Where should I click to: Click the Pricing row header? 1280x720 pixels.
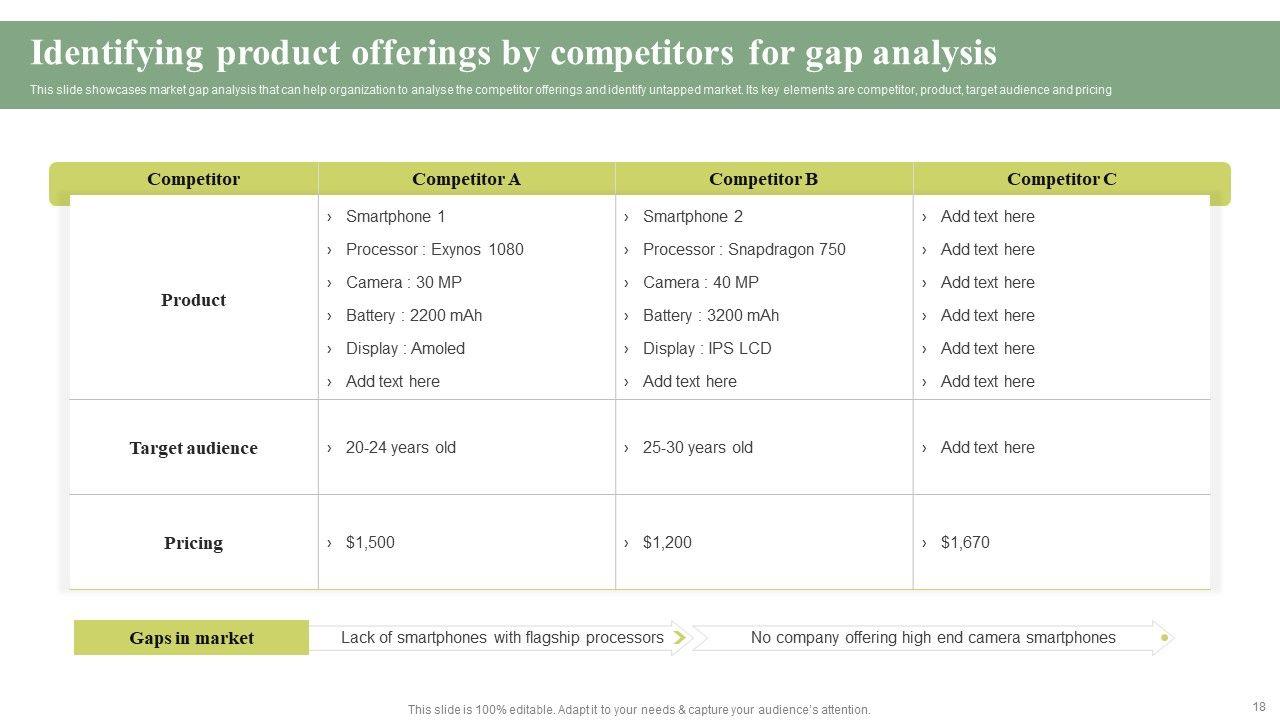[x=193, y=543]
